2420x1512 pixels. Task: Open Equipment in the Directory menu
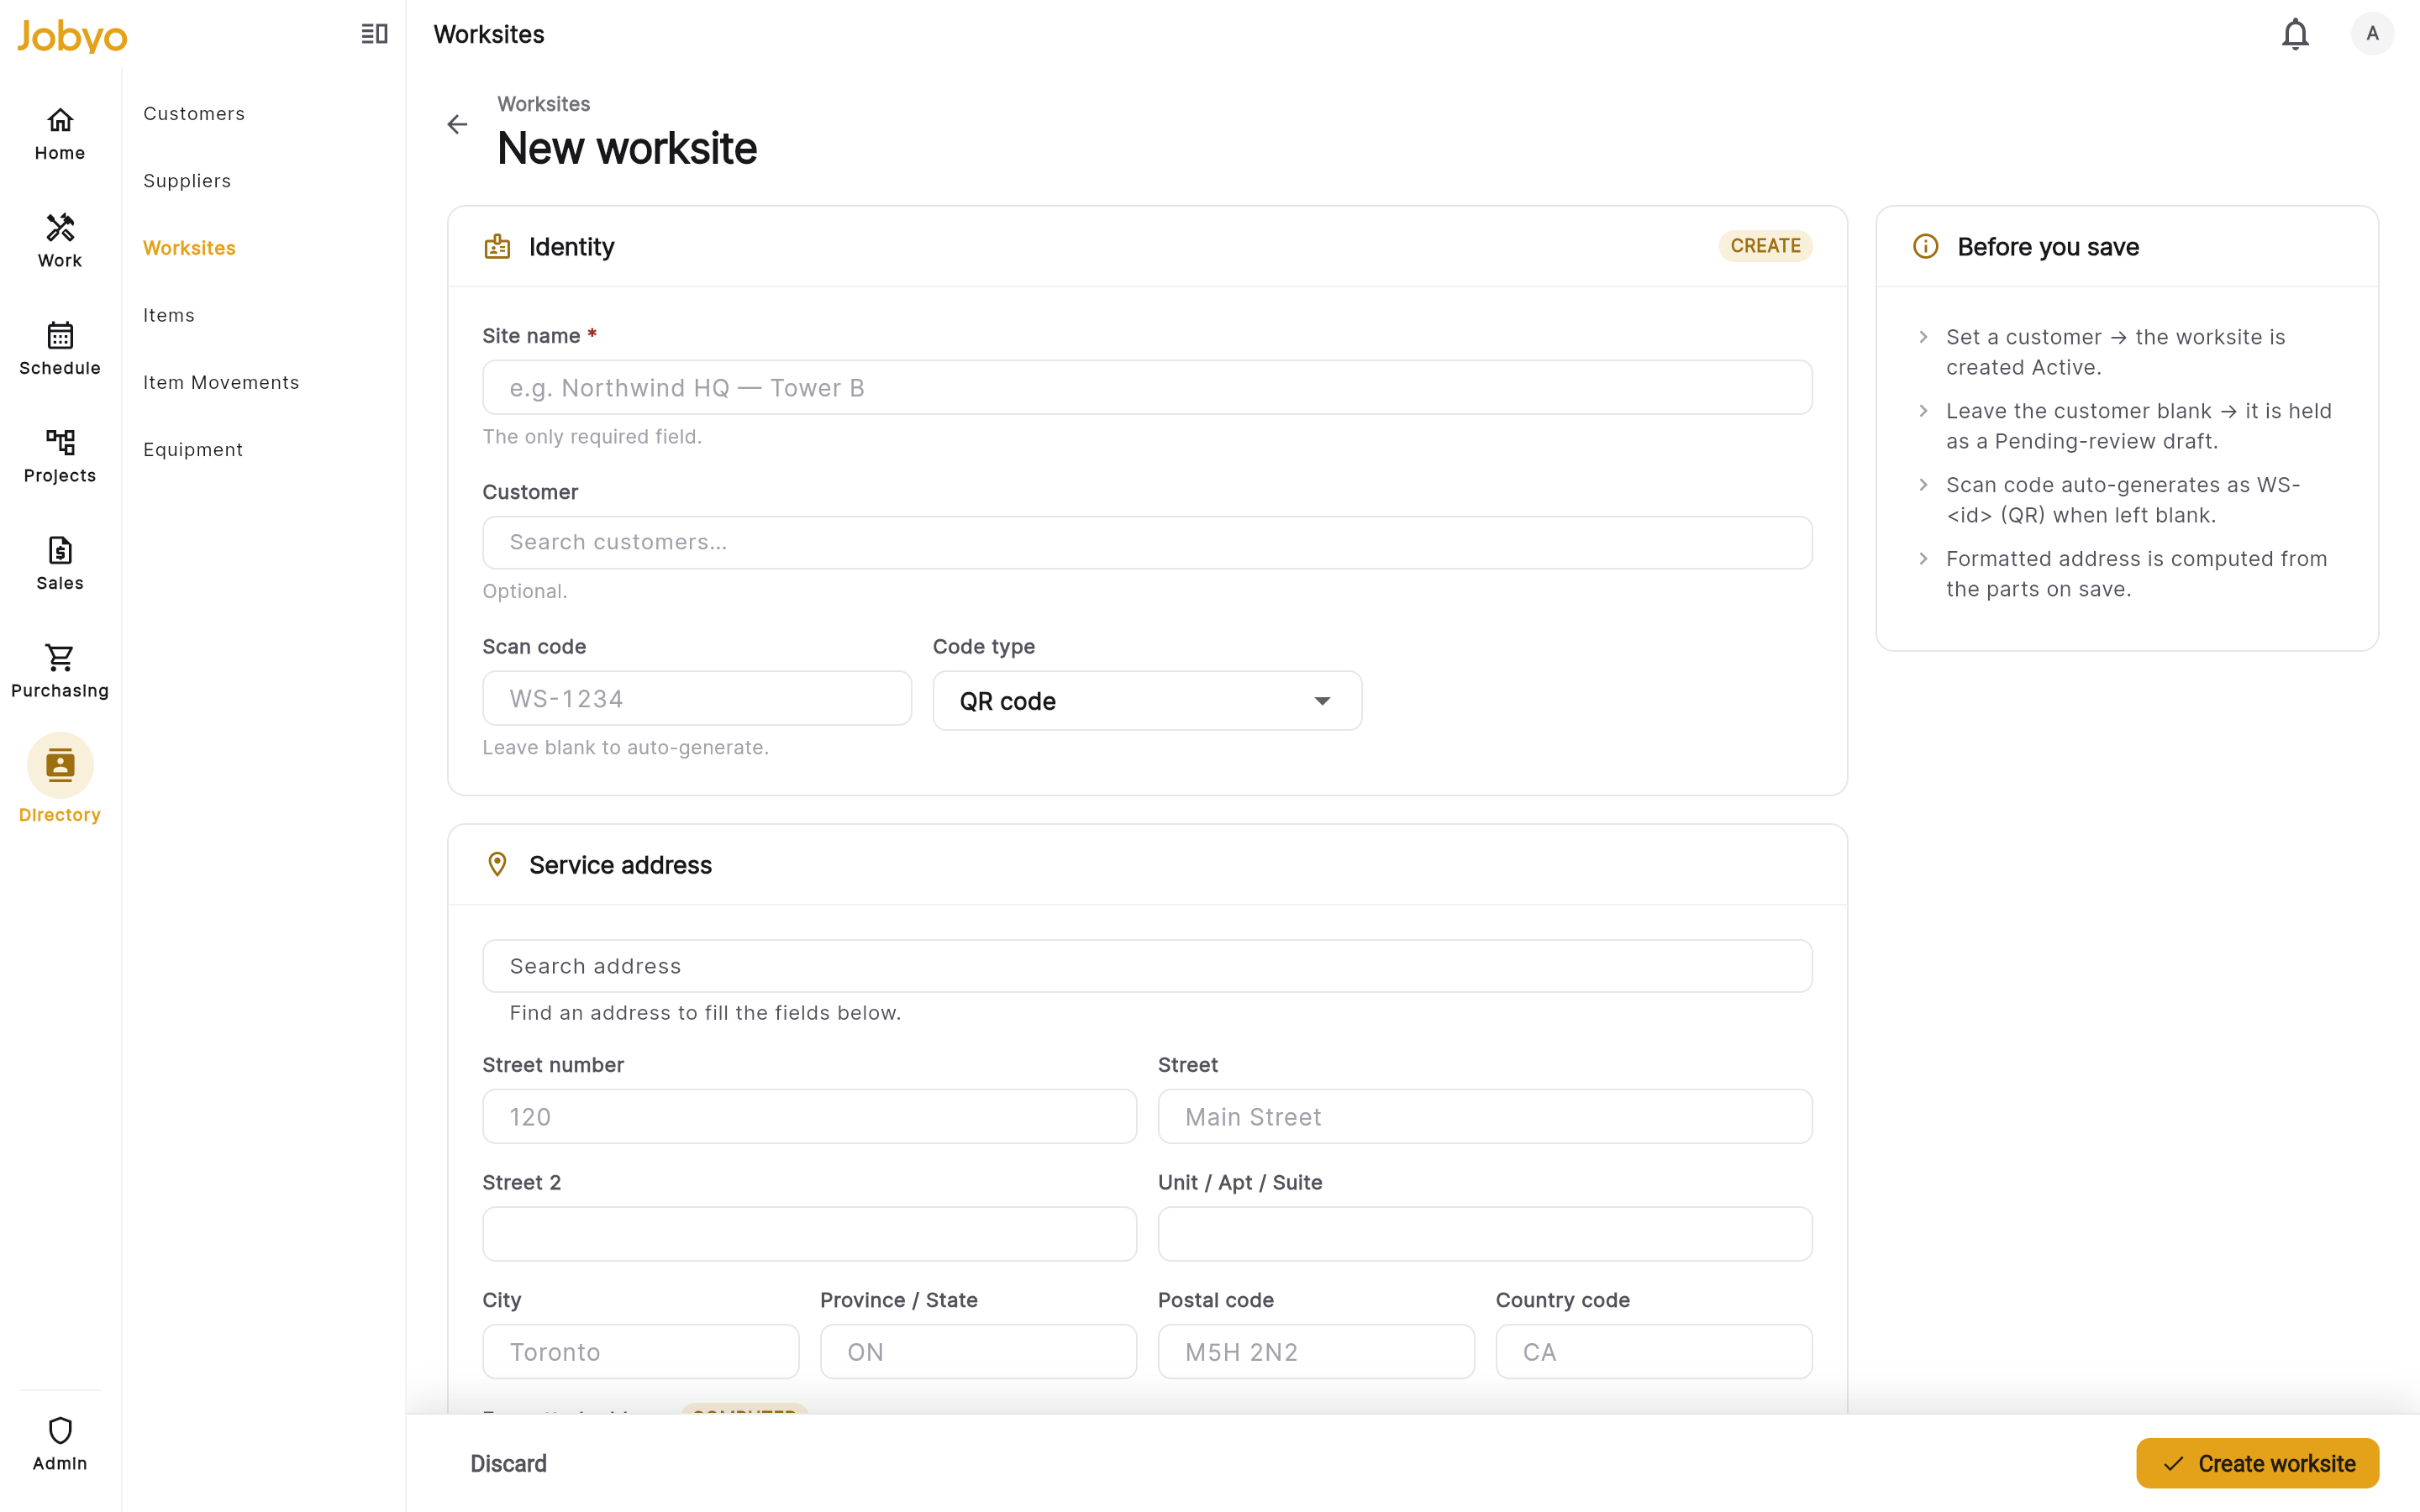tap(193, 449)
